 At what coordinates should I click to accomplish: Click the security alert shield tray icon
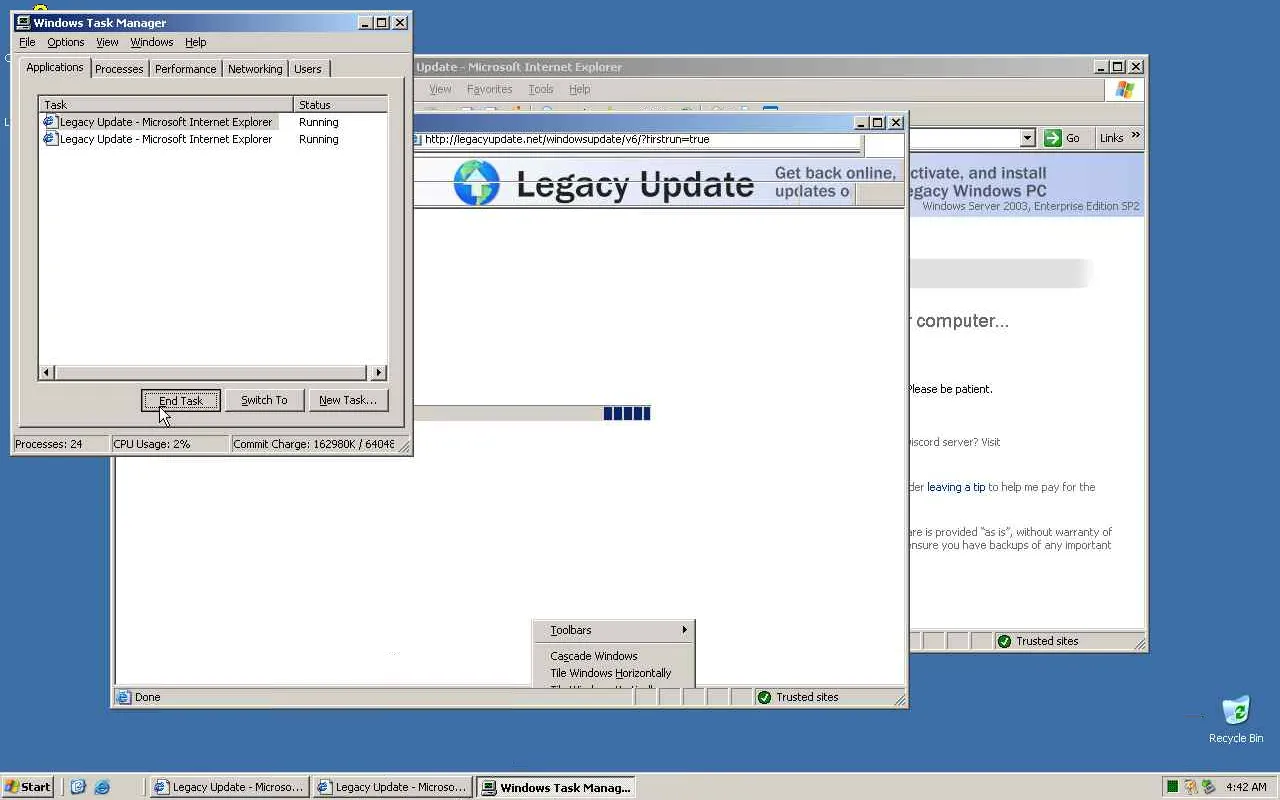coord(1190,787)
